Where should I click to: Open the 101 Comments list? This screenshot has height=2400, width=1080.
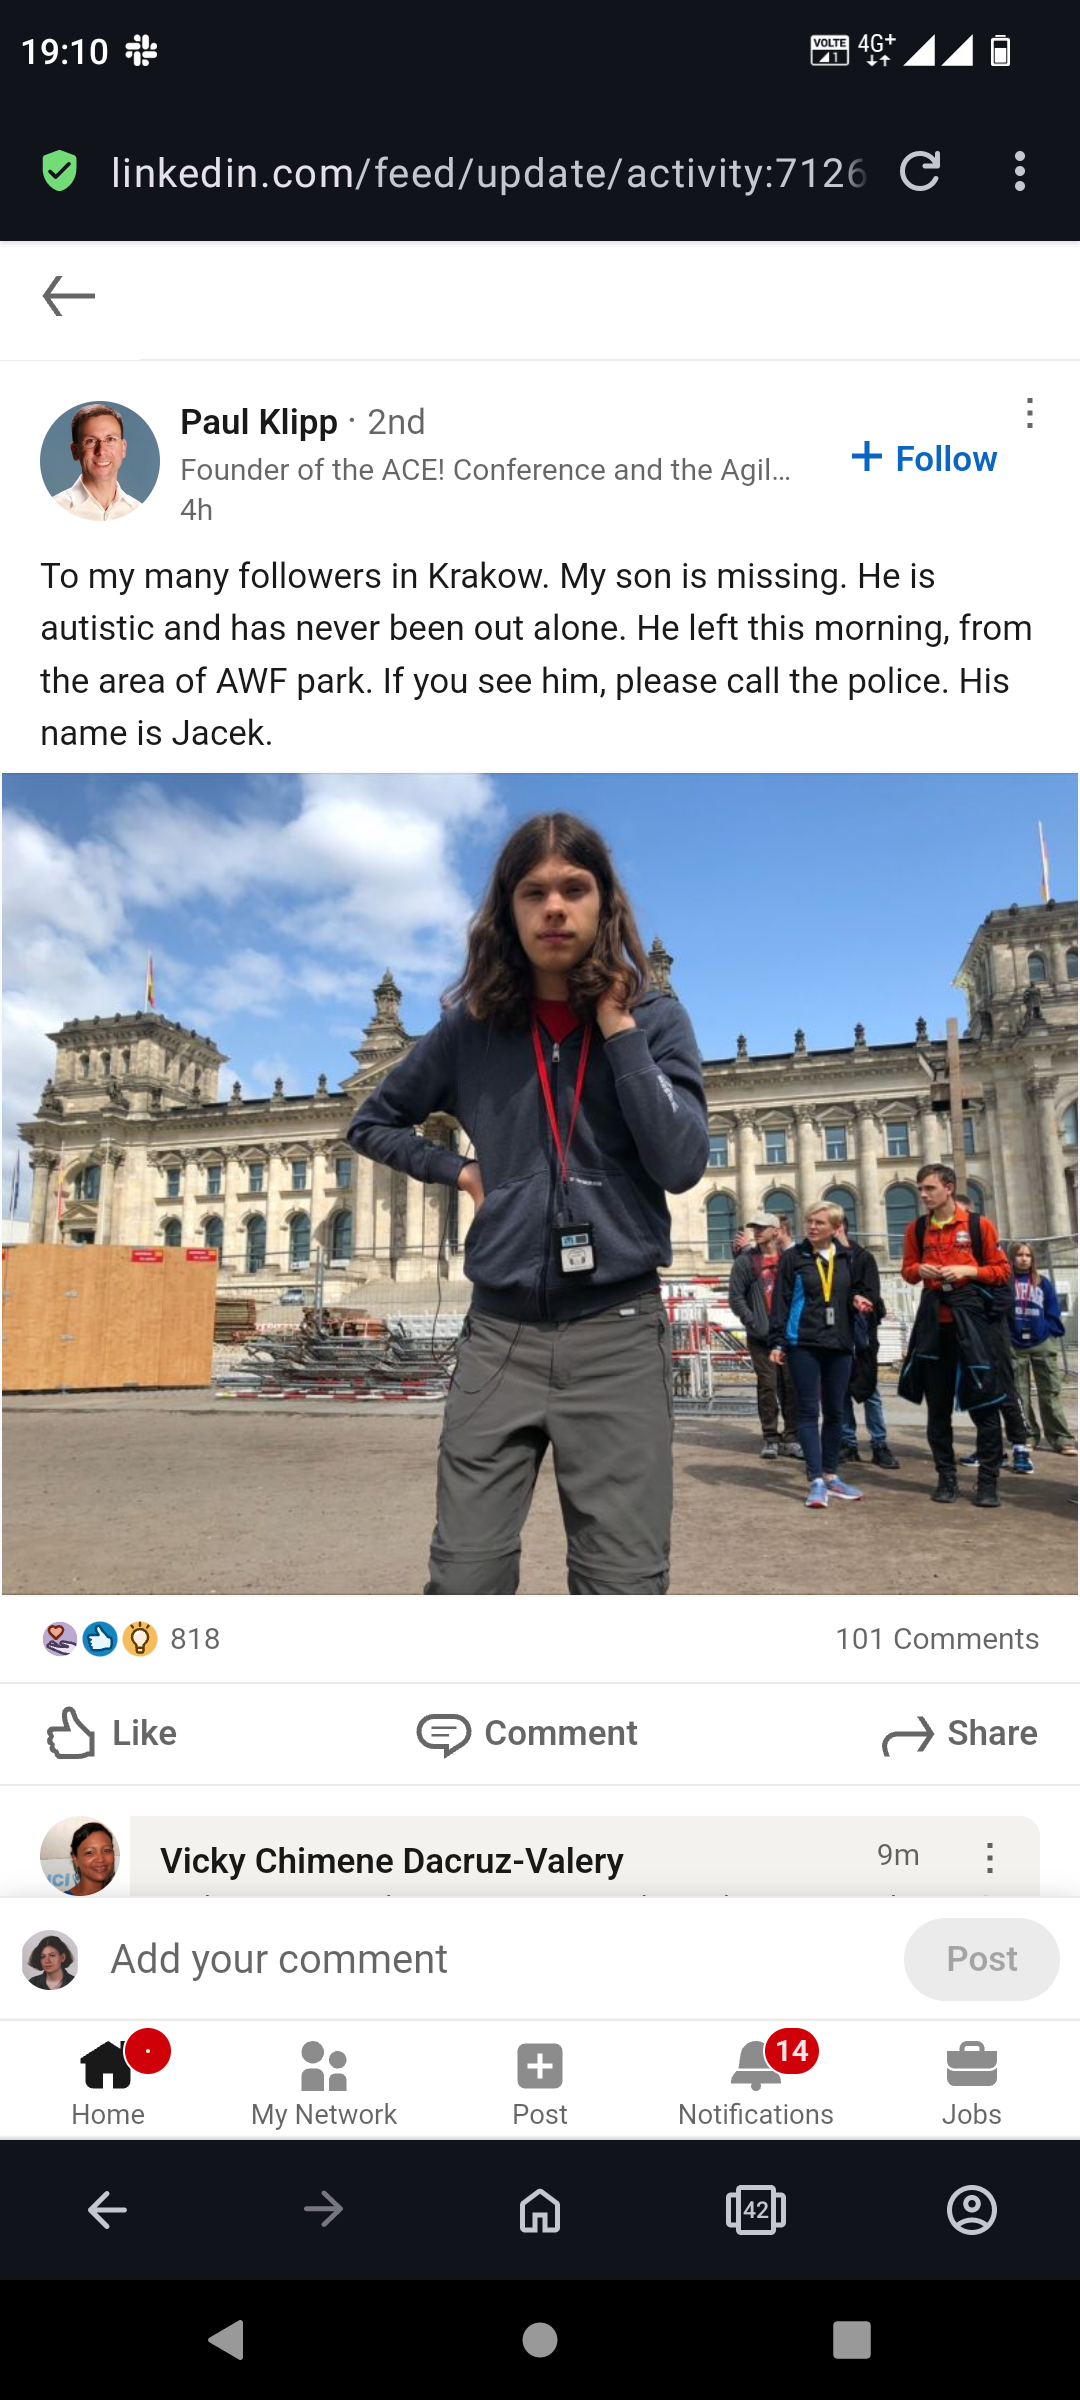coord(937,1639)
